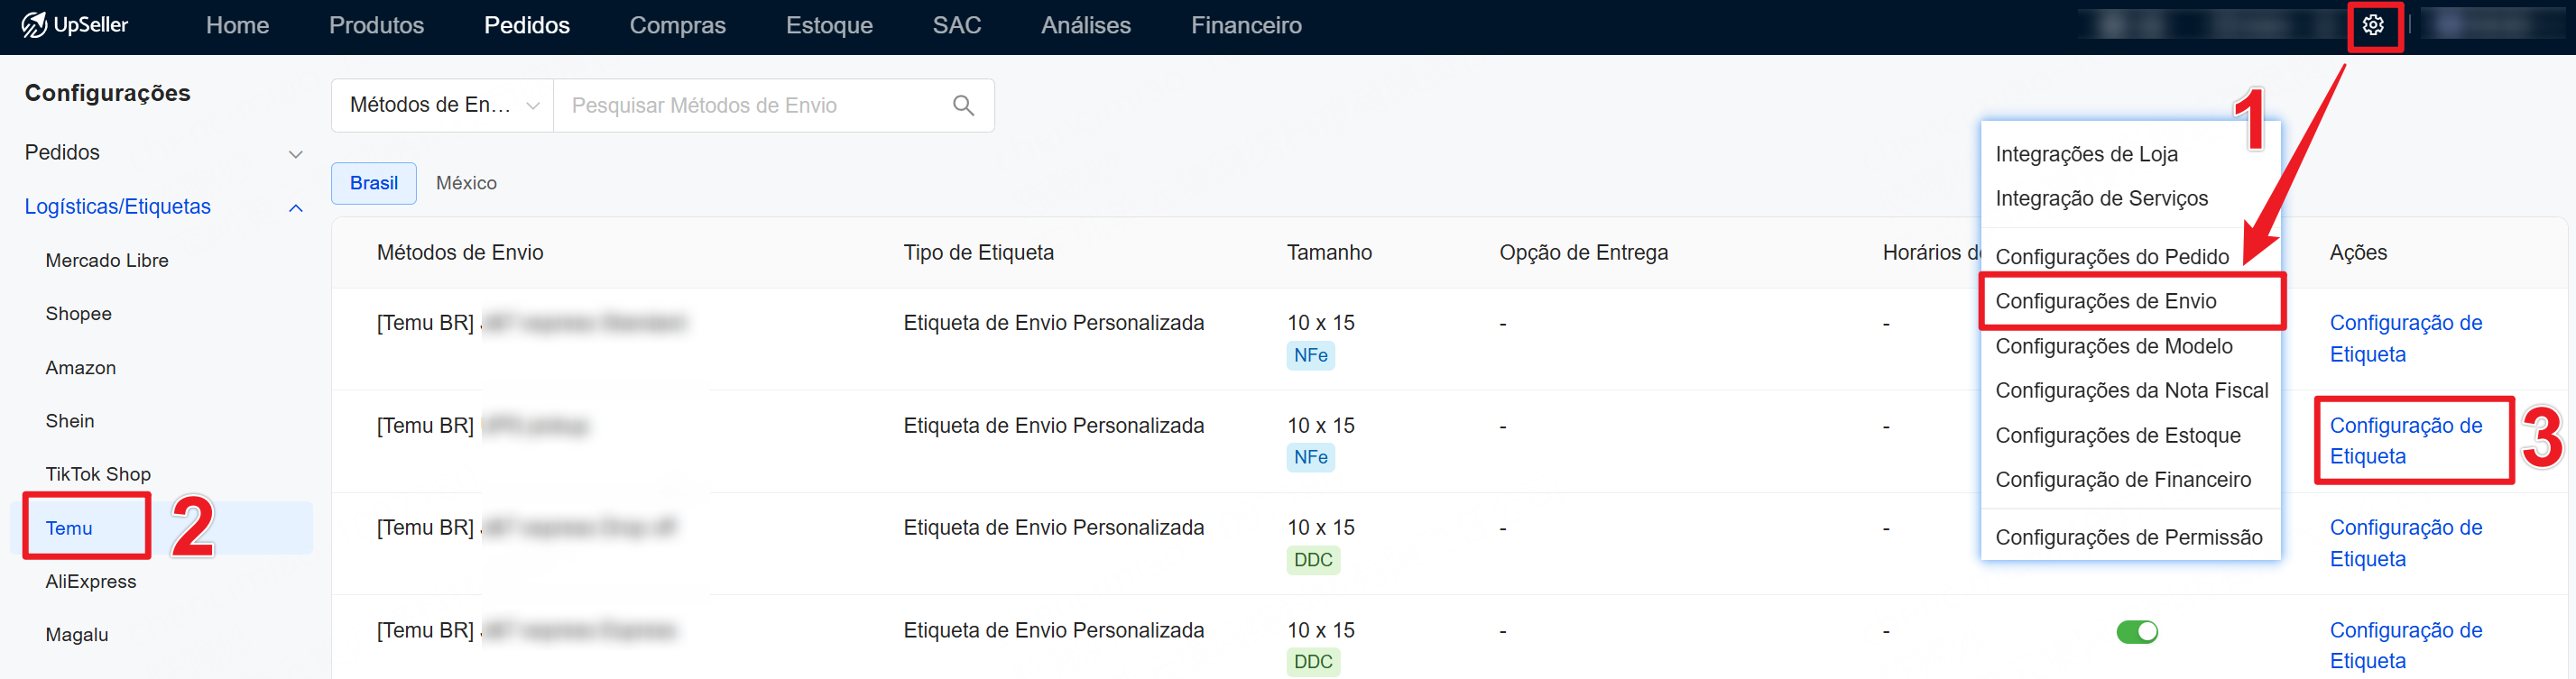Toggle the green switch in last row
The width and height of the screenshot is (2576, 679).
2136,632
